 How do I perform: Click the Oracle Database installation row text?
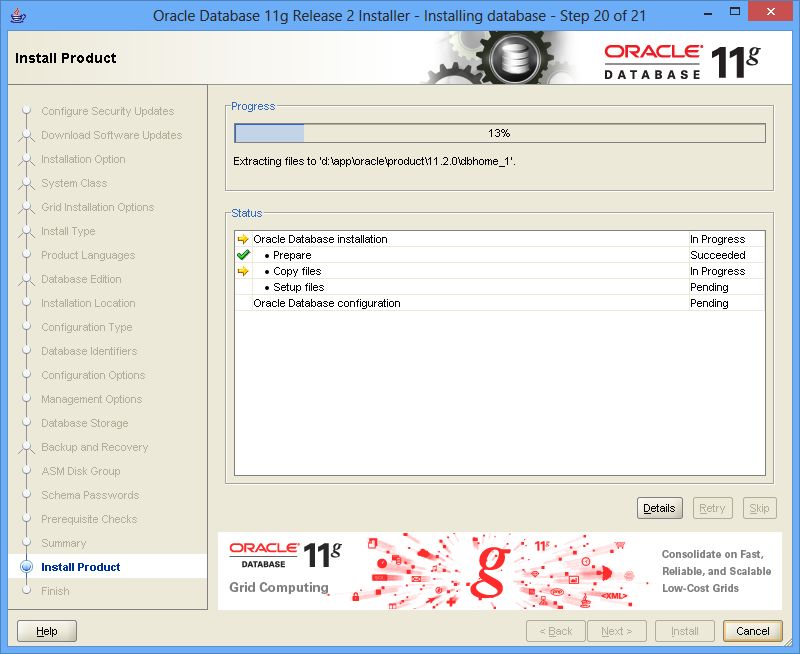320,239
